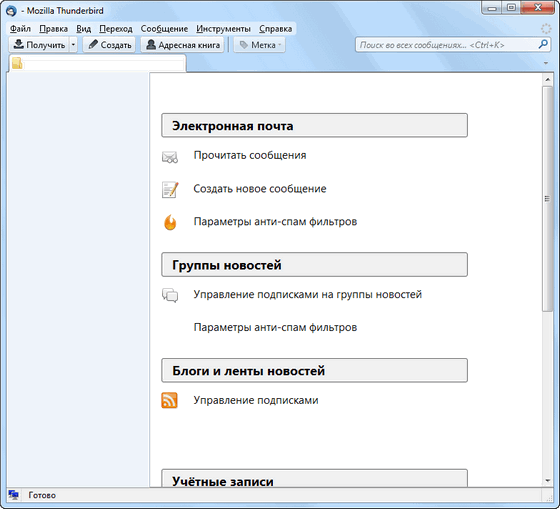Click the Создать новое сообщение link
The image size is (560, 509).
click(260, 189)
